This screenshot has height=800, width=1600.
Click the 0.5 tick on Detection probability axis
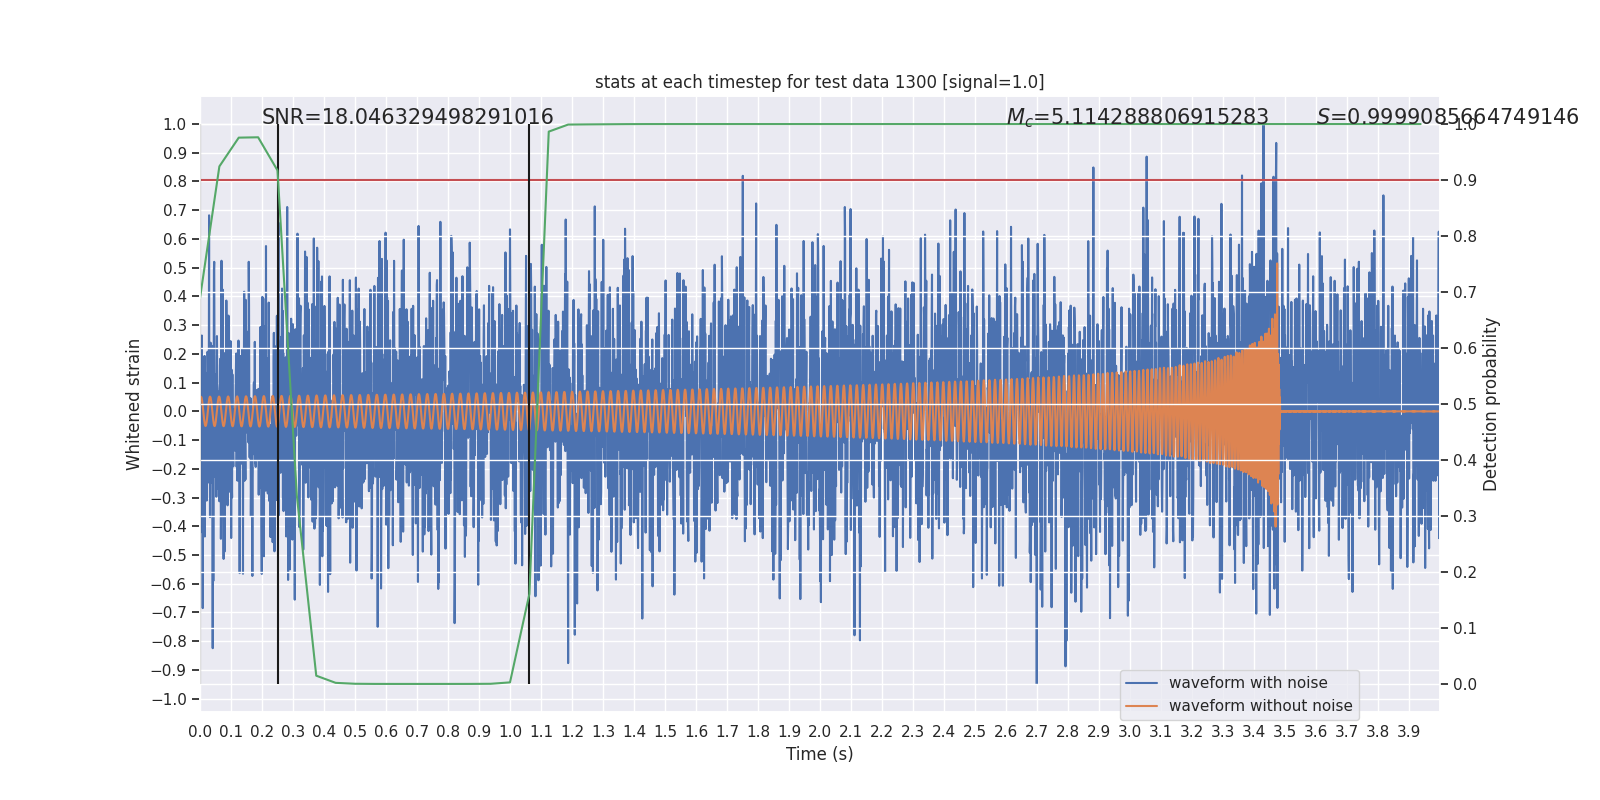point(1464,404)
